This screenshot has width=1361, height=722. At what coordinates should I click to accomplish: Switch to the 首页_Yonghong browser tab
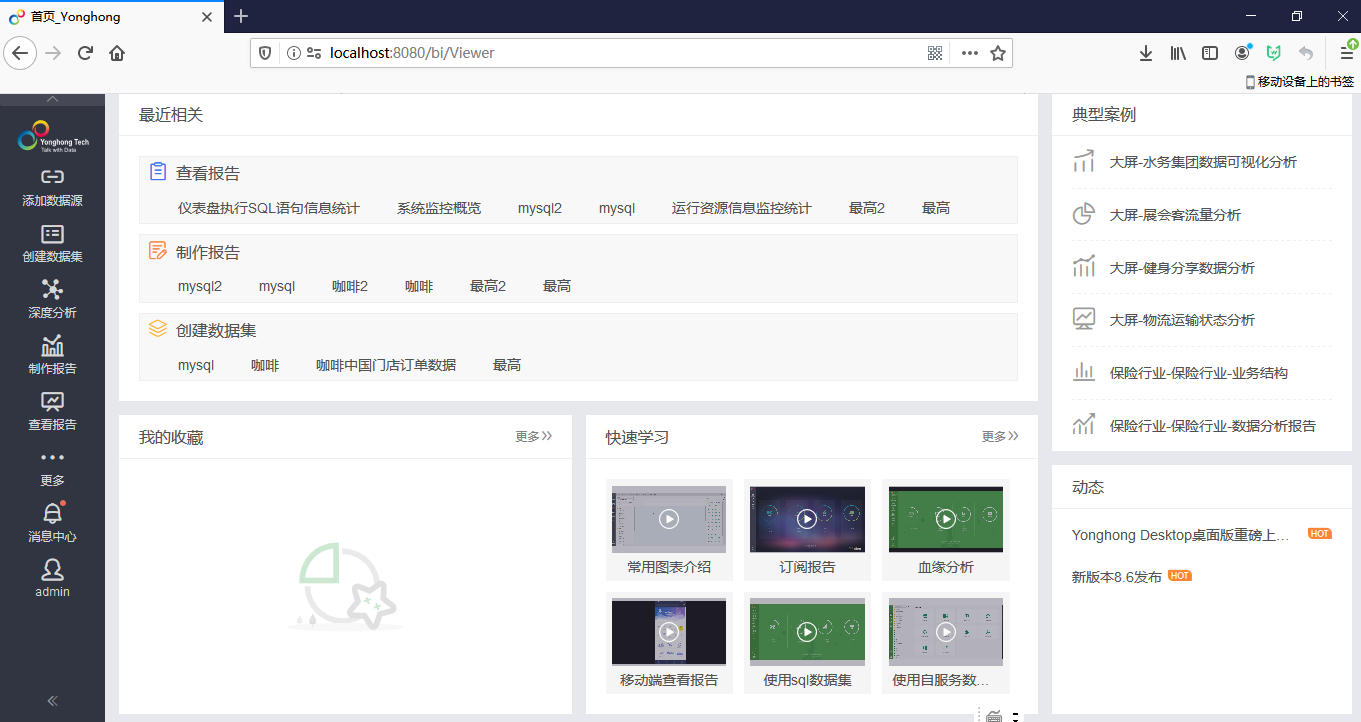click(x=110, y=16)
